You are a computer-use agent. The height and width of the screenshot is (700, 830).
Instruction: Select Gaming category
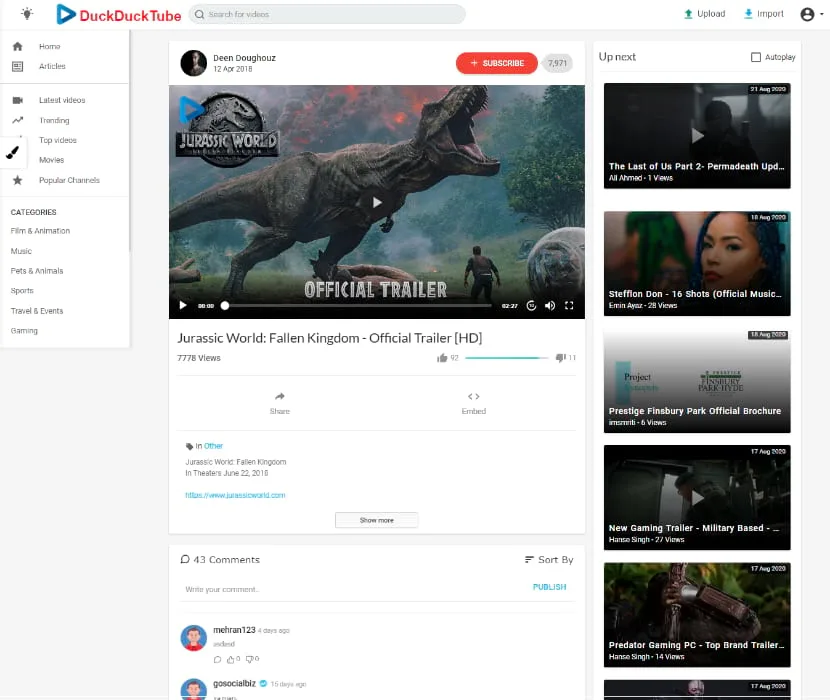(24, 330)
